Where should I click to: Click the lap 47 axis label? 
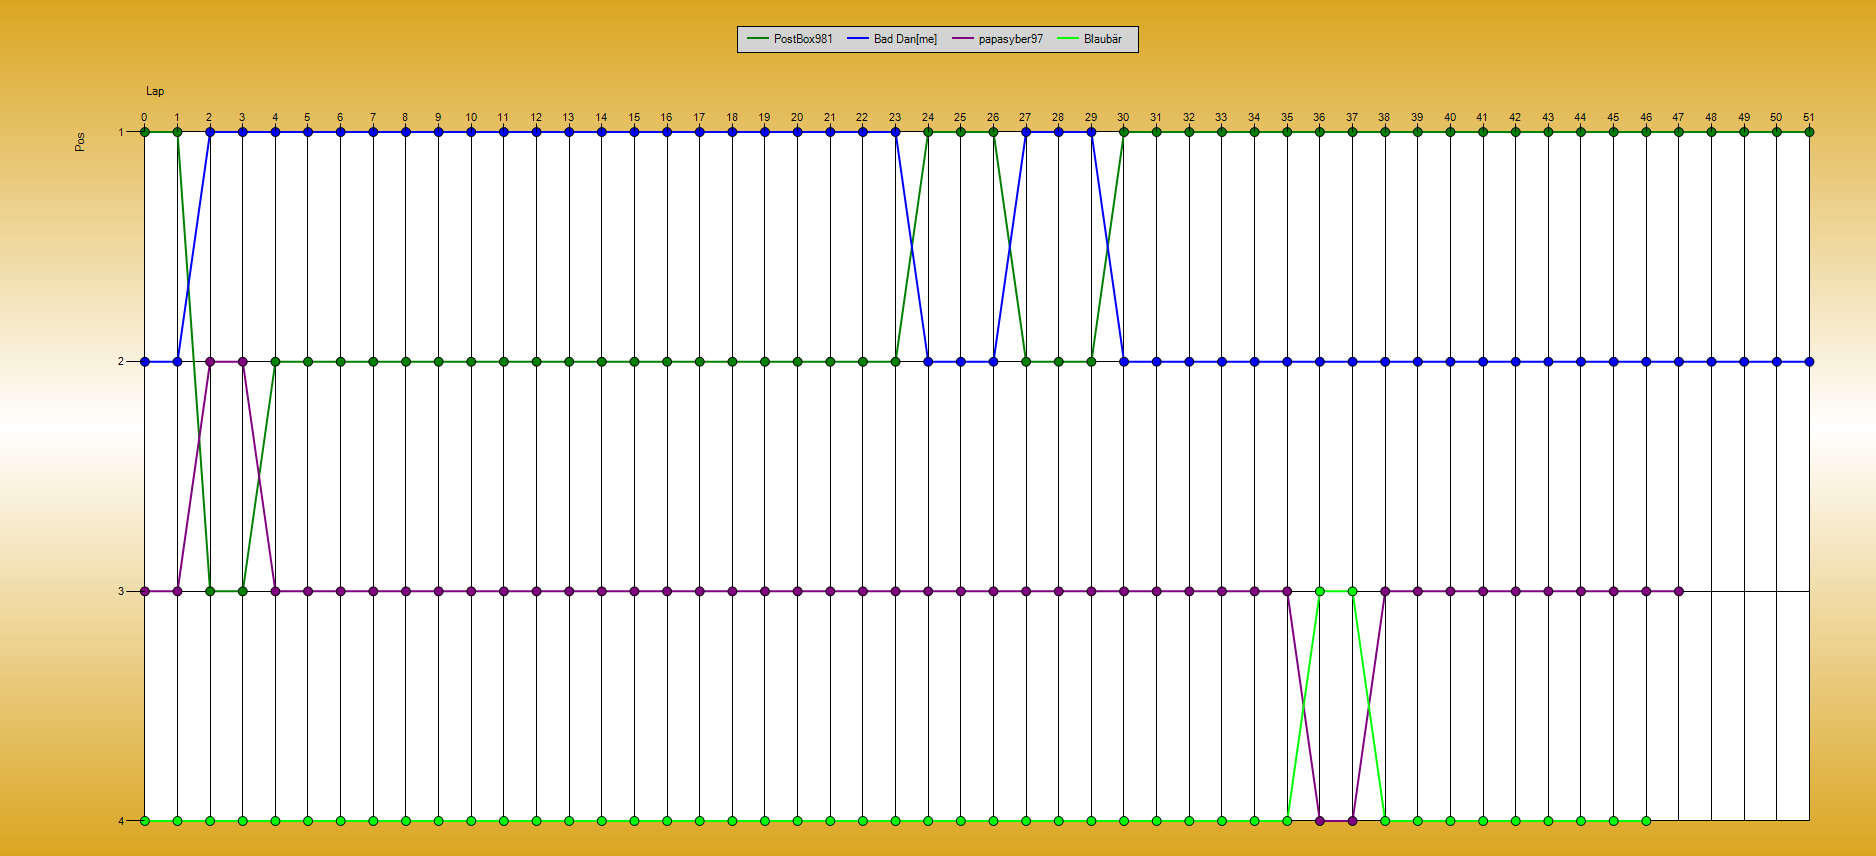tap(1678, 117)
